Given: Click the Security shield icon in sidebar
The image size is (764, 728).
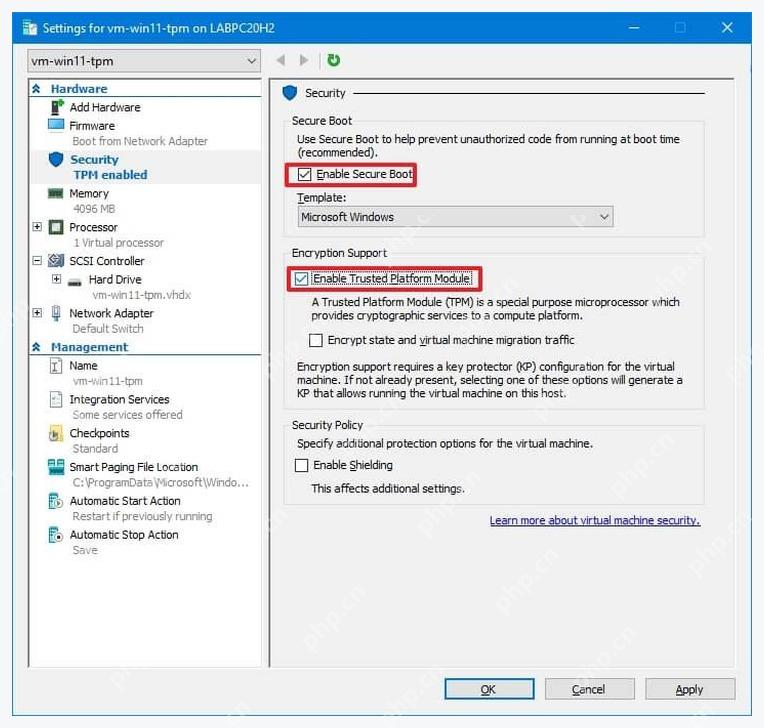Looking at the screenshot, I should point(56,159).
